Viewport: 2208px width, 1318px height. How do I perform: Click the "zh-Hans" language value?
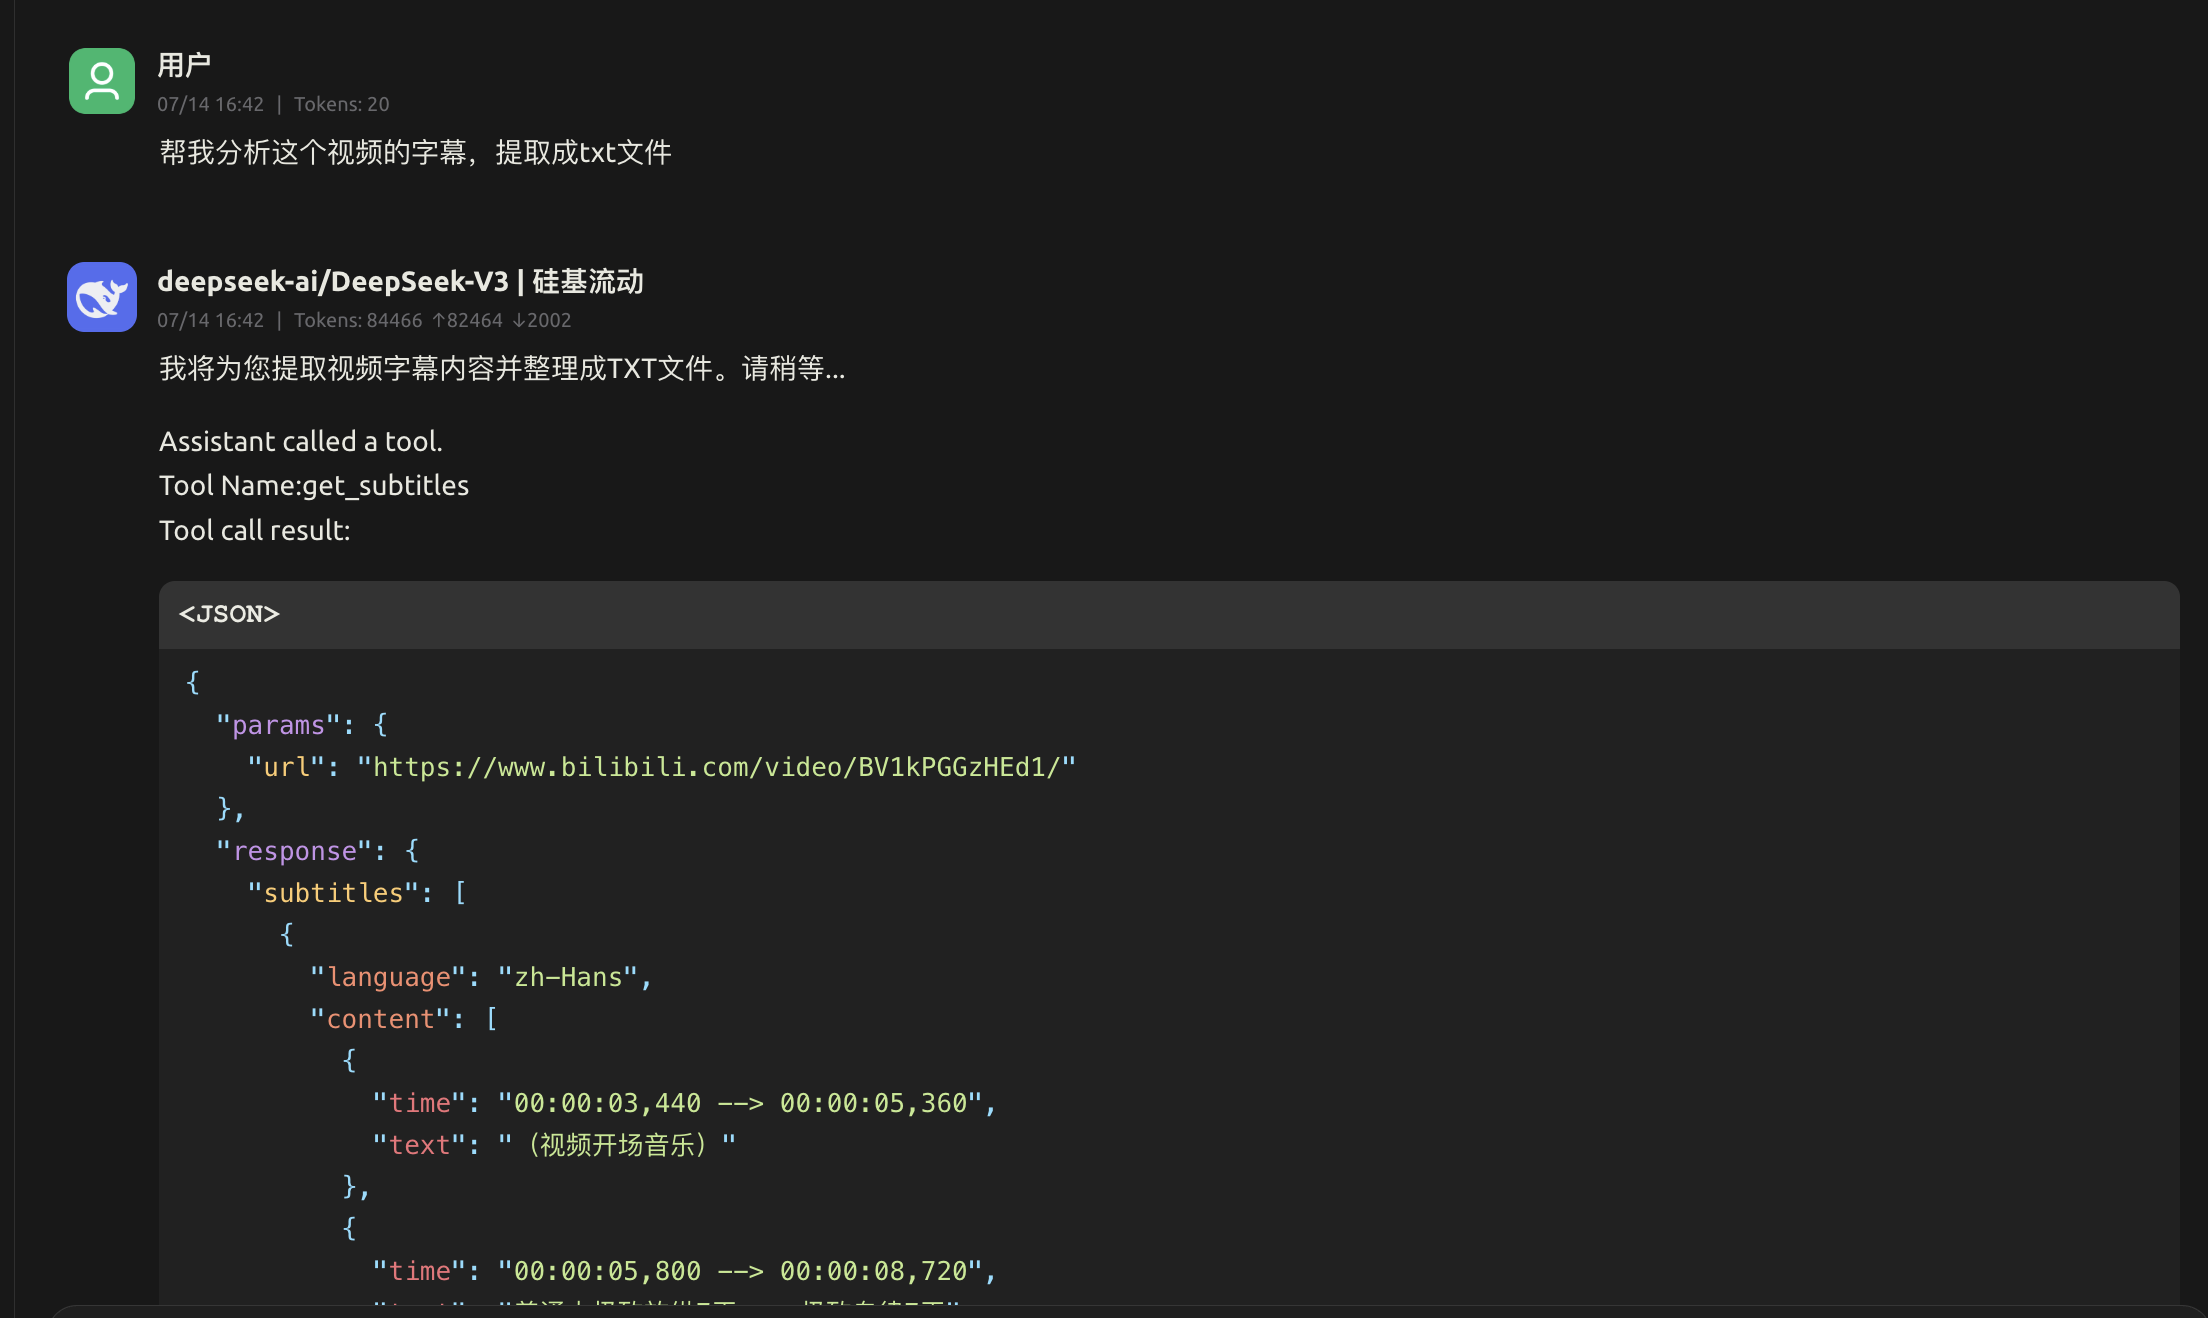point(568,977)
